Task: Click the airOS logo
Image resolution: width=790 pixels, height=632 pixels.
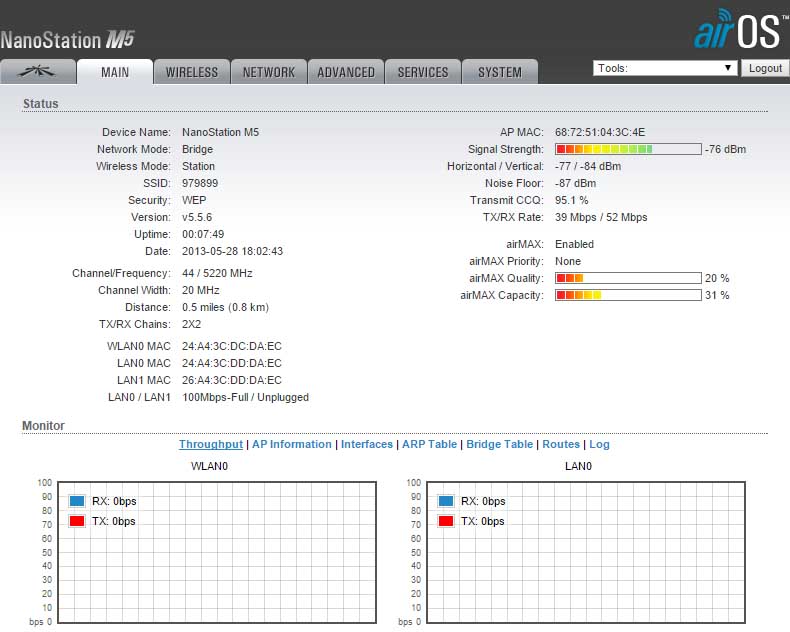Action: [741, 30]
